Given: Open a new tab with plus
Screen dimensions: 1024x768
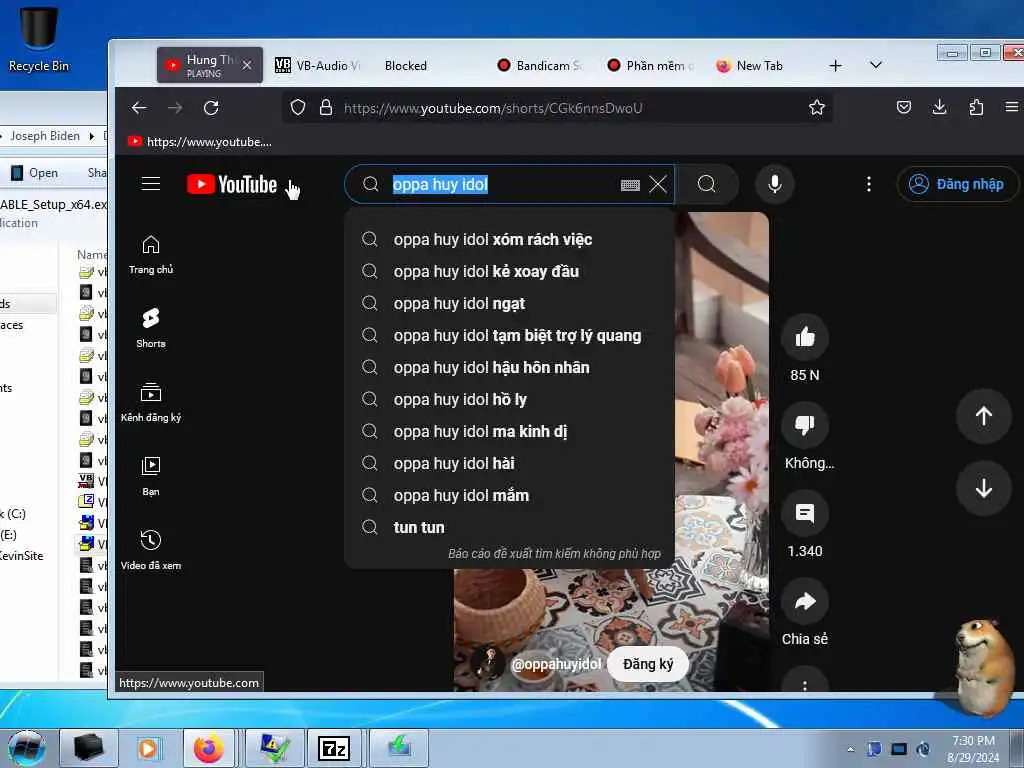Looking at the screenshot, I should [835, 65].
